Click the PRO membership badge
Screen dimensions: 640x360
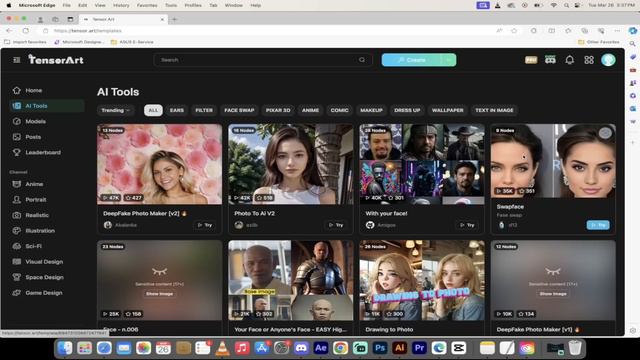coord(531,60)
